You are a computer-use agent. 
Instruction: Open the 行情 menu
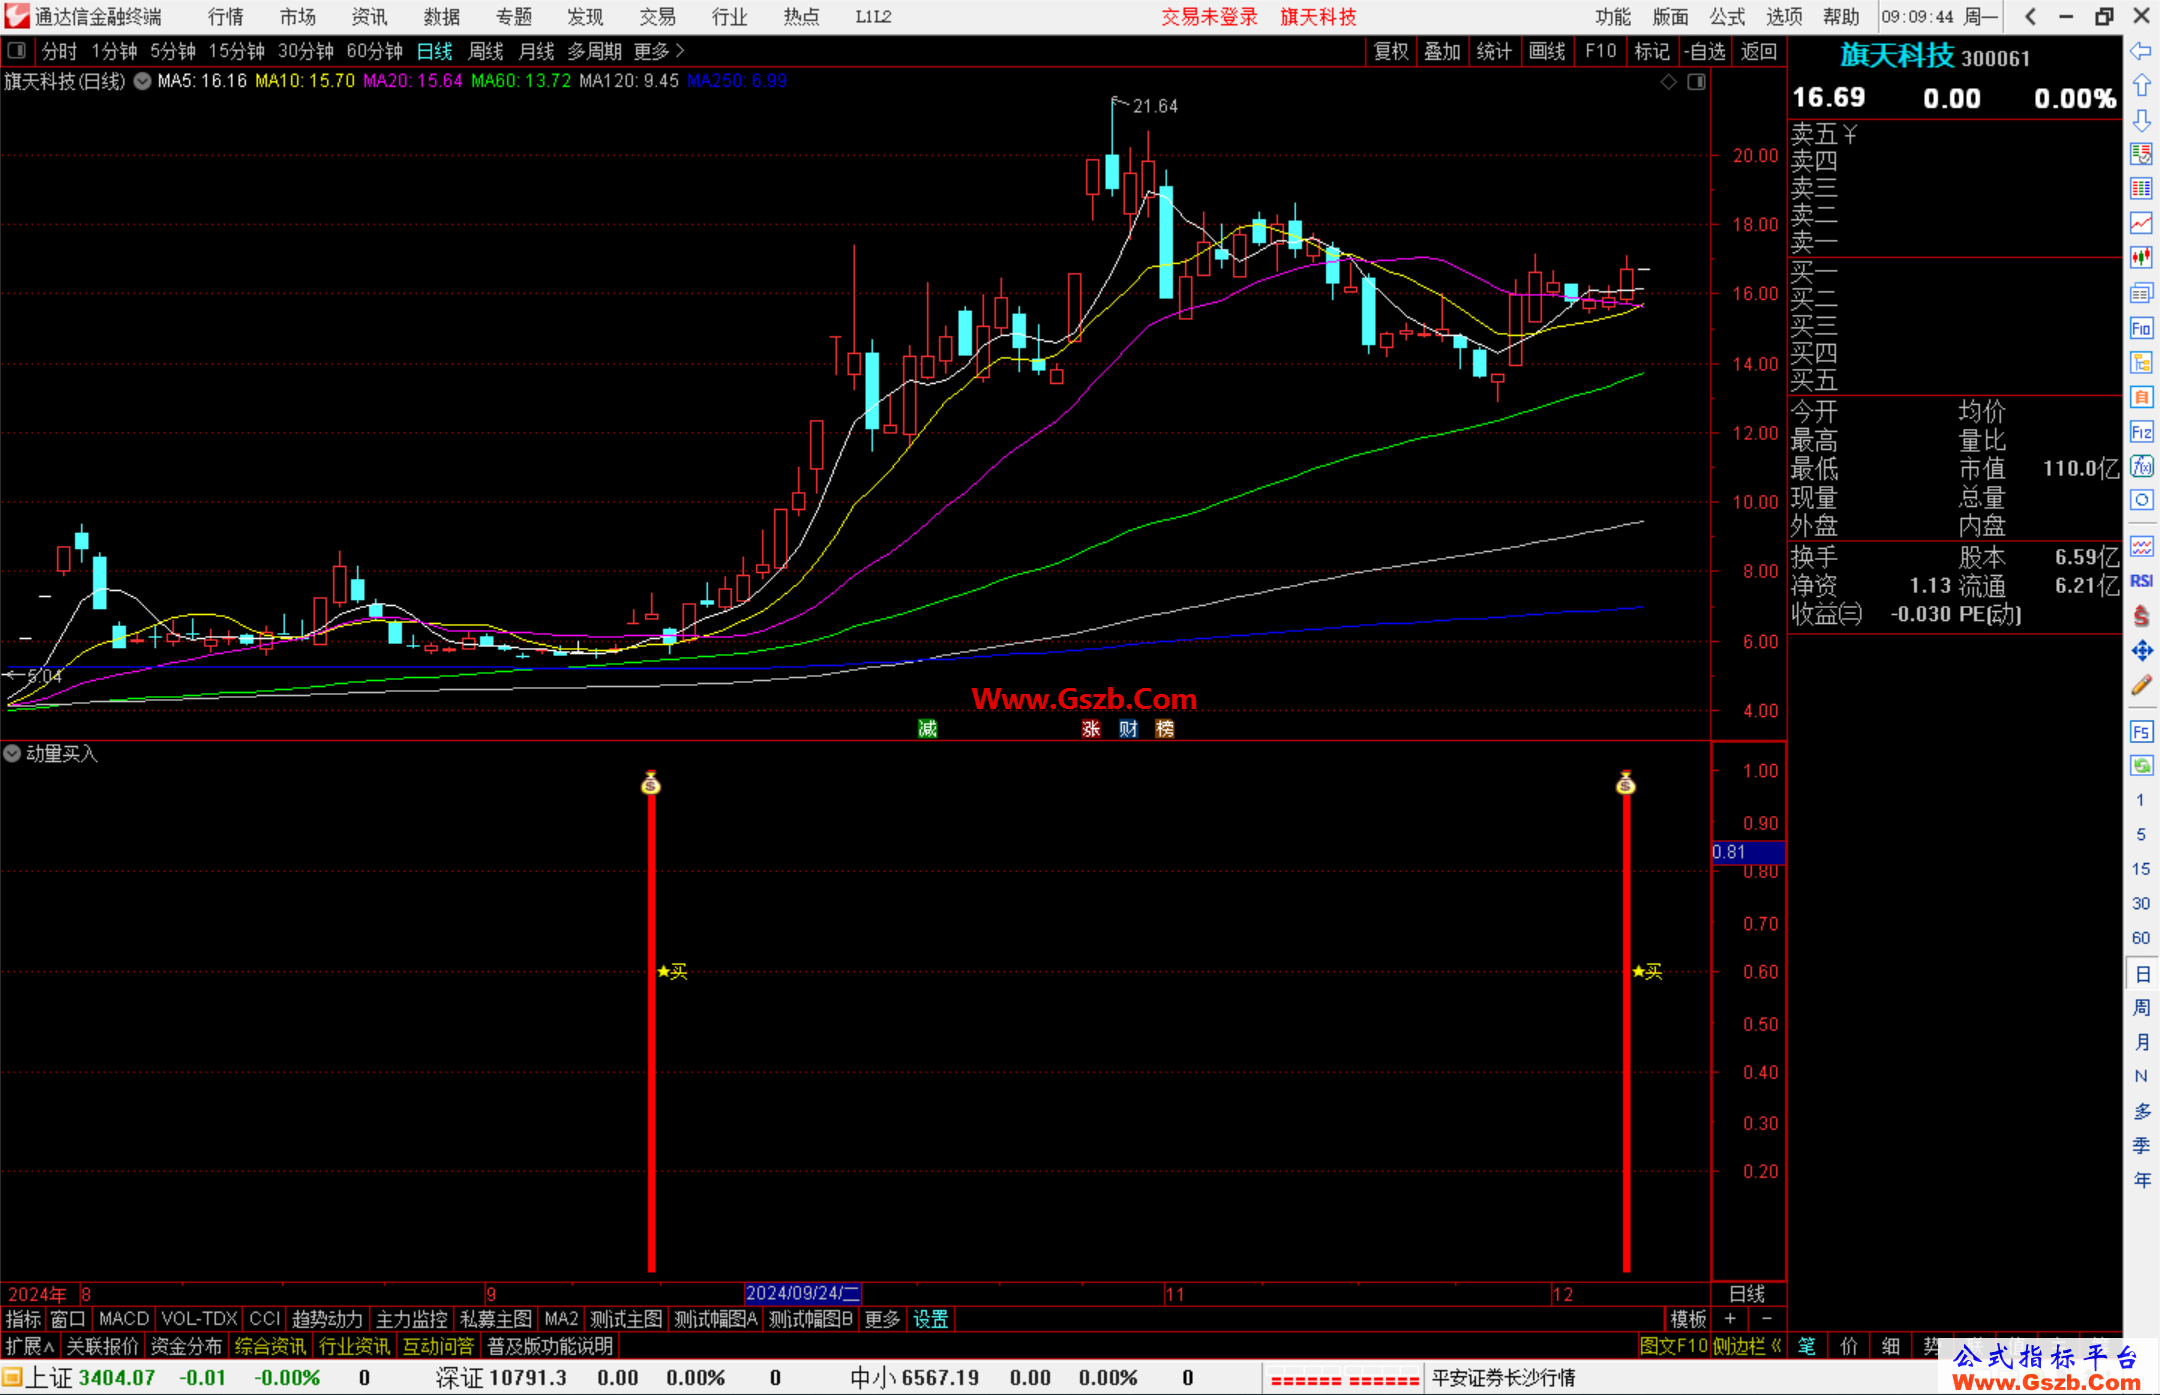tap(226, 17)
